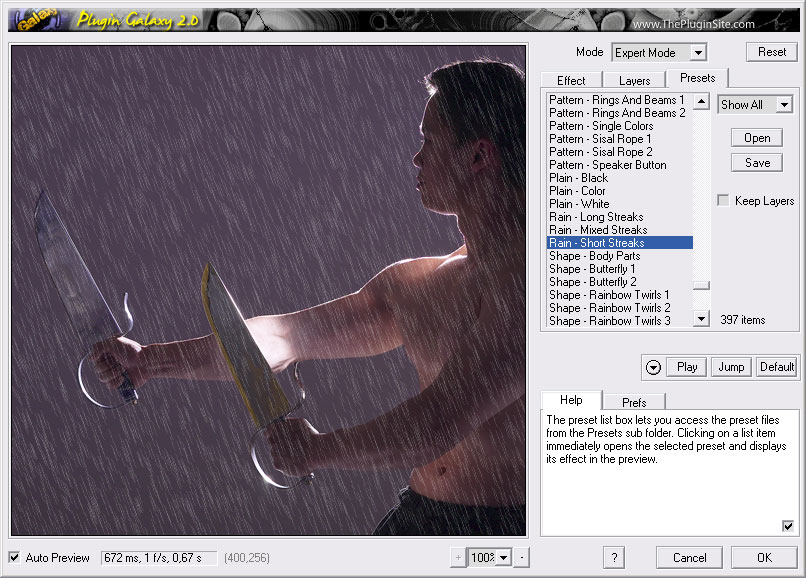Toggle the checkbox in the help panel corner

[787, 526]
